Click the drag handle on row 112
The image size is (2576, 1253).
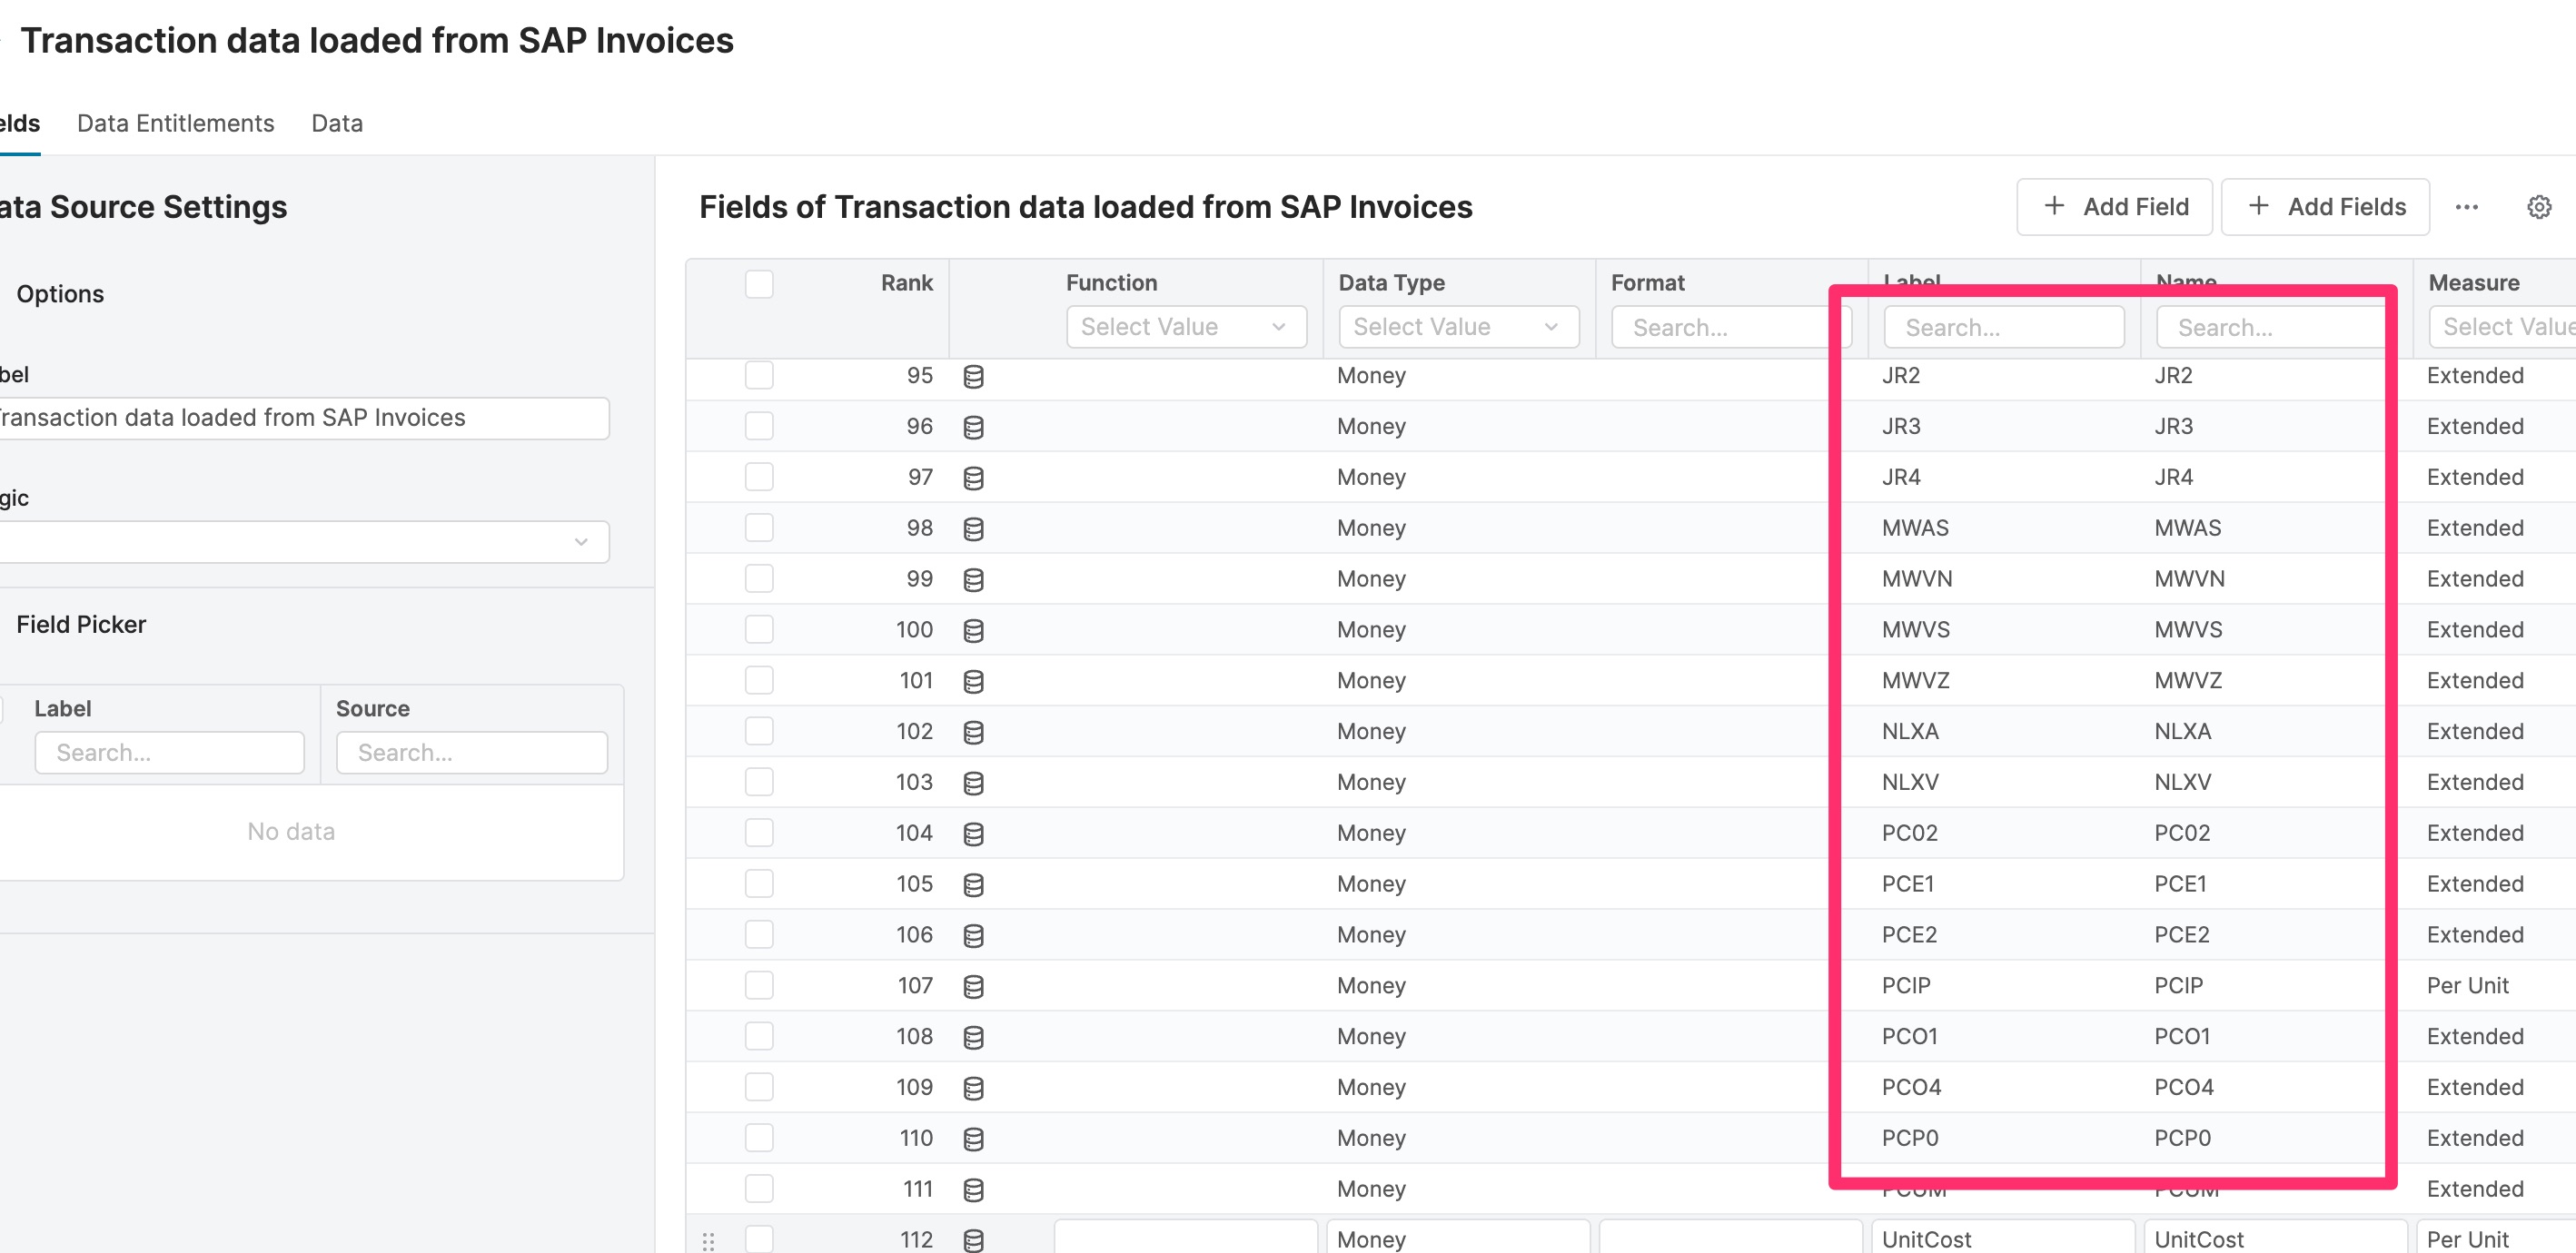click(x=708, y=1241)
